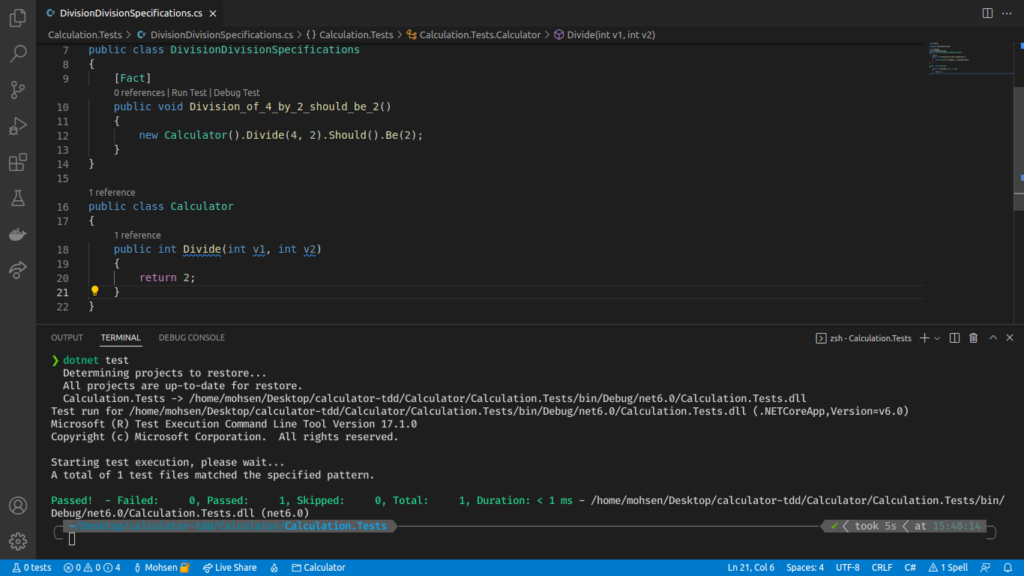Open the Search panel

pyautogui.click(x=16, y=53)
